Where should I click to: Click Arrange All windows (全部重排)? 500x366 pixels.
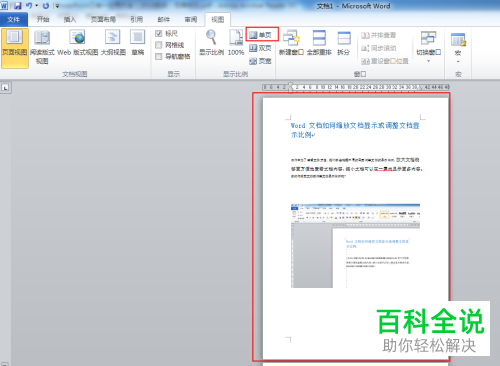(x=319, y=43)
